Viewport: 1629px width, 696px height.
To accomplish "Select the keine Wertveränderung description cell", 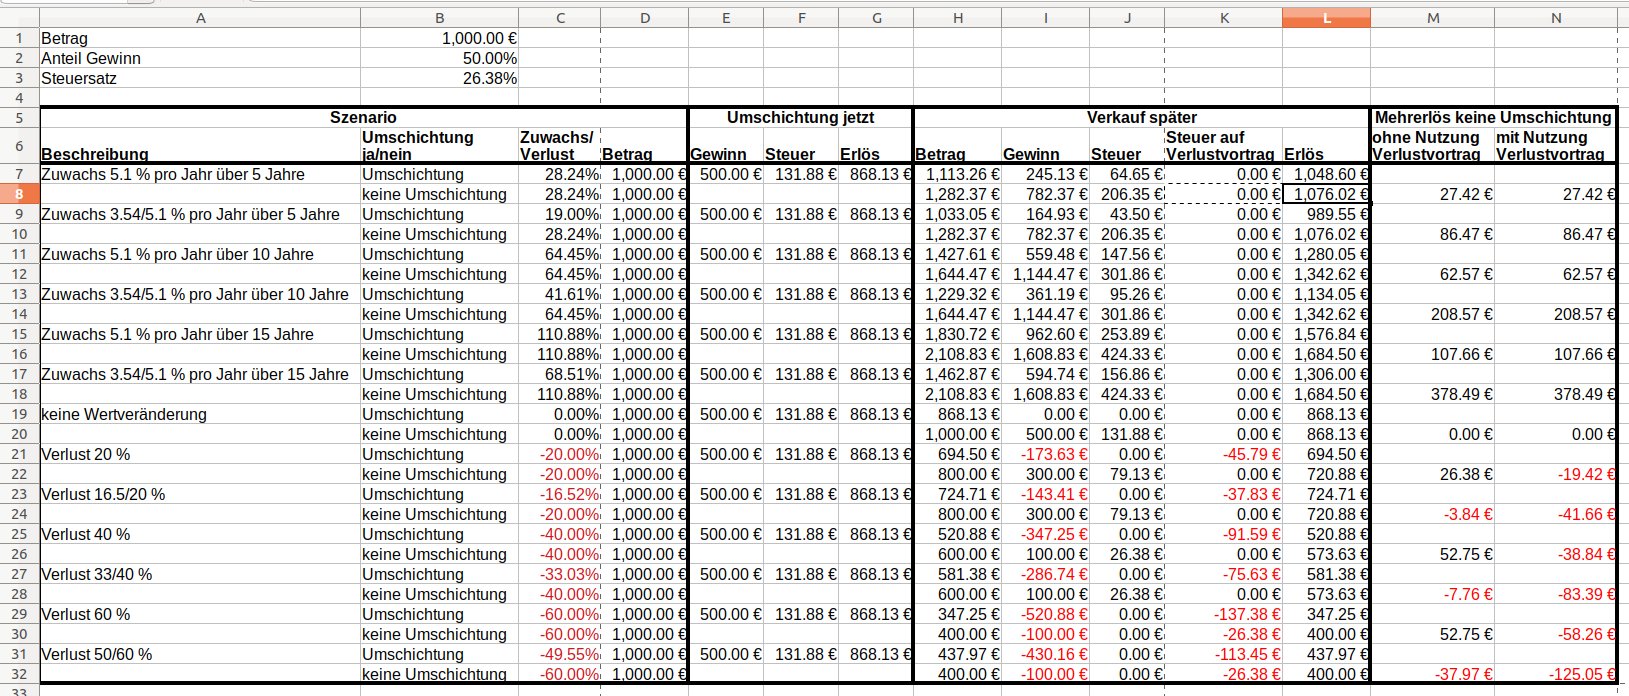I will (x=200, y=414).
